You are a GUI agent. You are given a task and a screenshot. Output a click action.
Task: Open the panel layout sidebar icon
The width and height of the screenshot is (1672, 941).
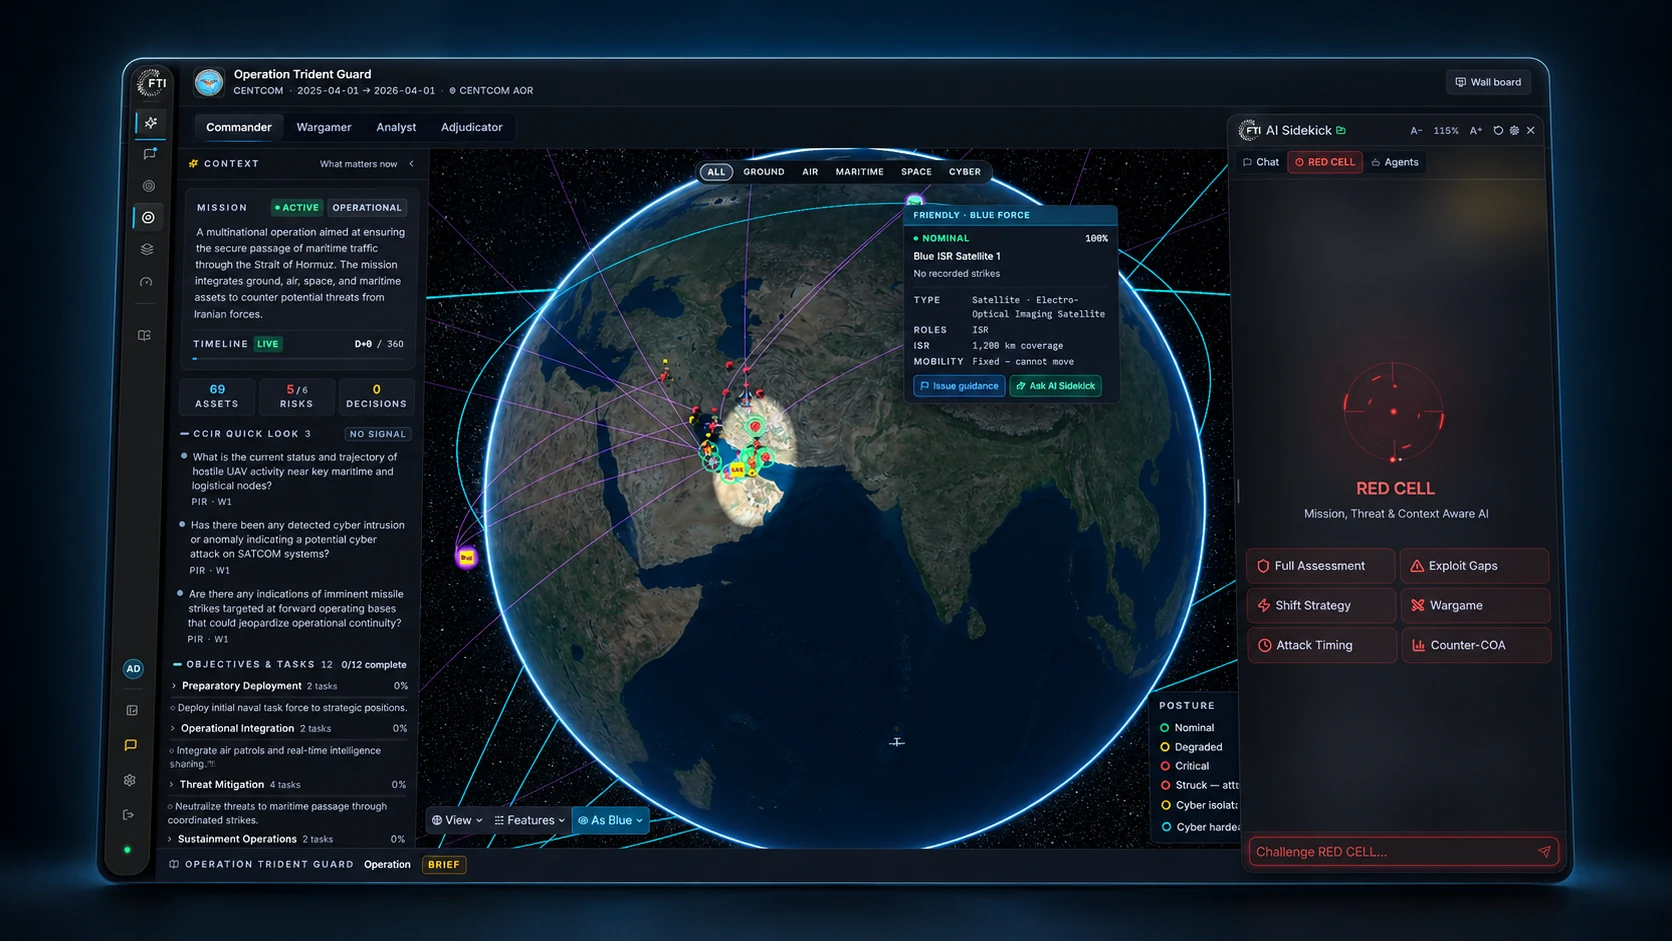click(x=132, y=710)
